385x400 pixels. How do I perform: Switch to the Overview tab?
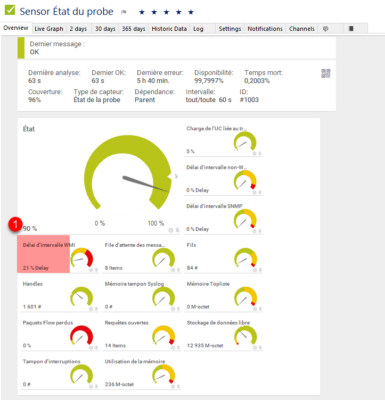16,28
